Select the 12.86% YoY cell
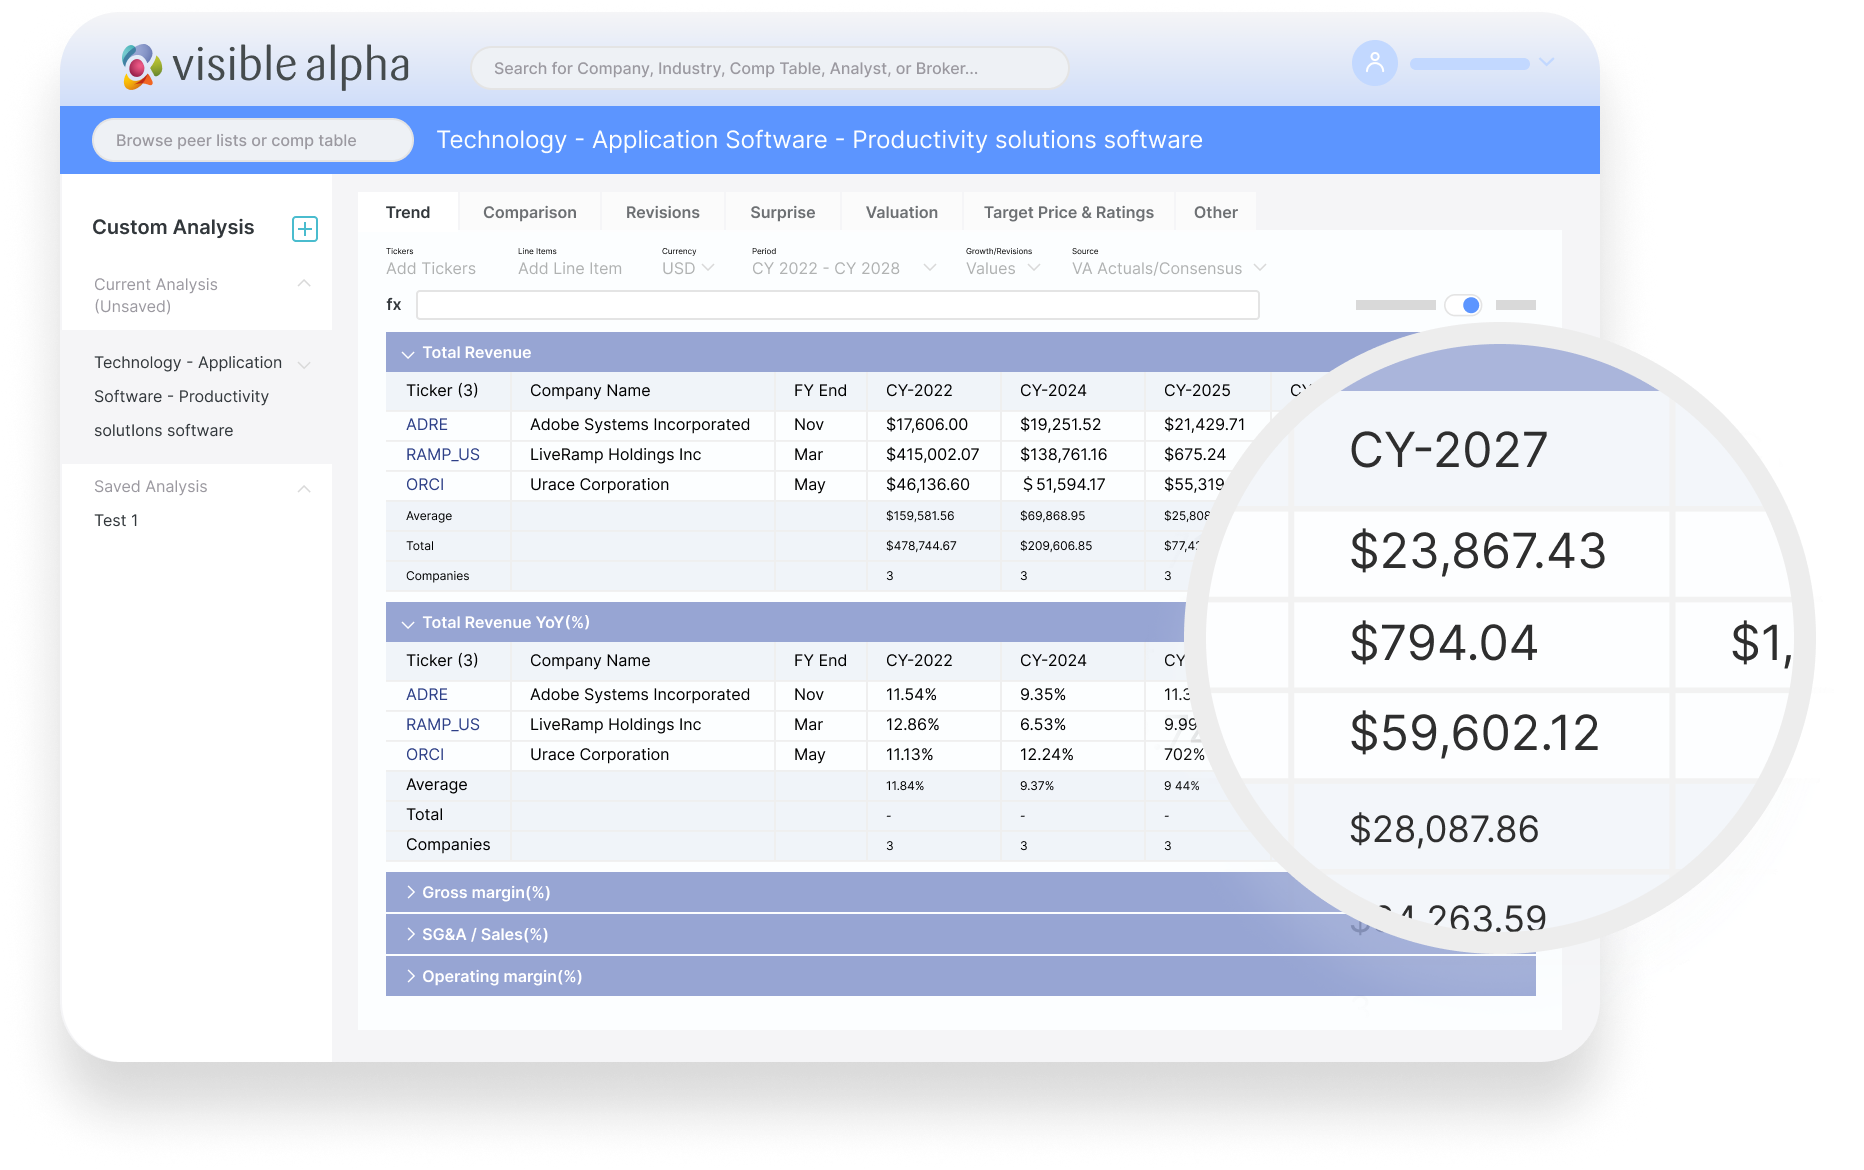Image resolution: width=1864 pixels, height=1170 pixels. [x=913, y=724]
